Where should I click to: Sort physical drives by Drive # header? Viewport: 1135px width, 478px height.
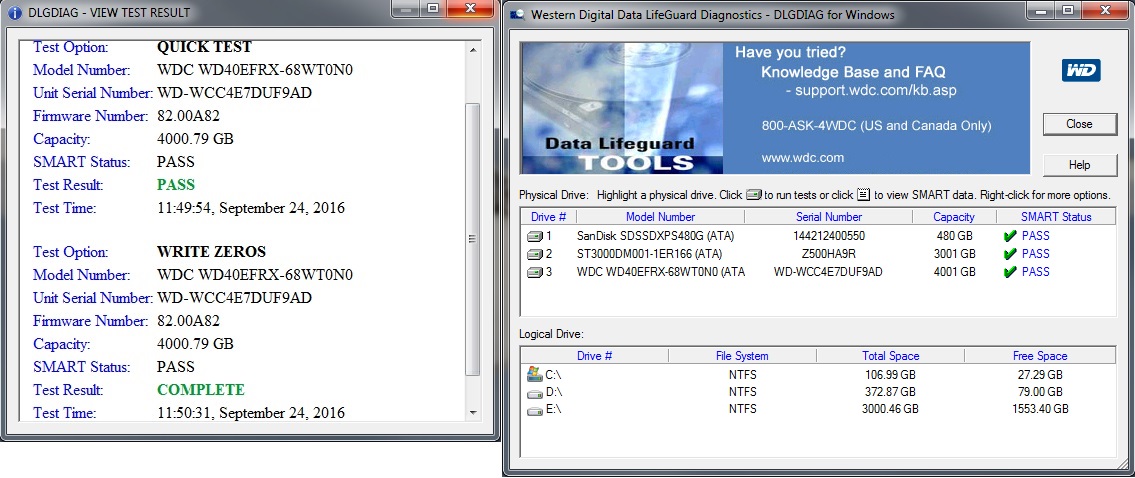tap(549, 217)
